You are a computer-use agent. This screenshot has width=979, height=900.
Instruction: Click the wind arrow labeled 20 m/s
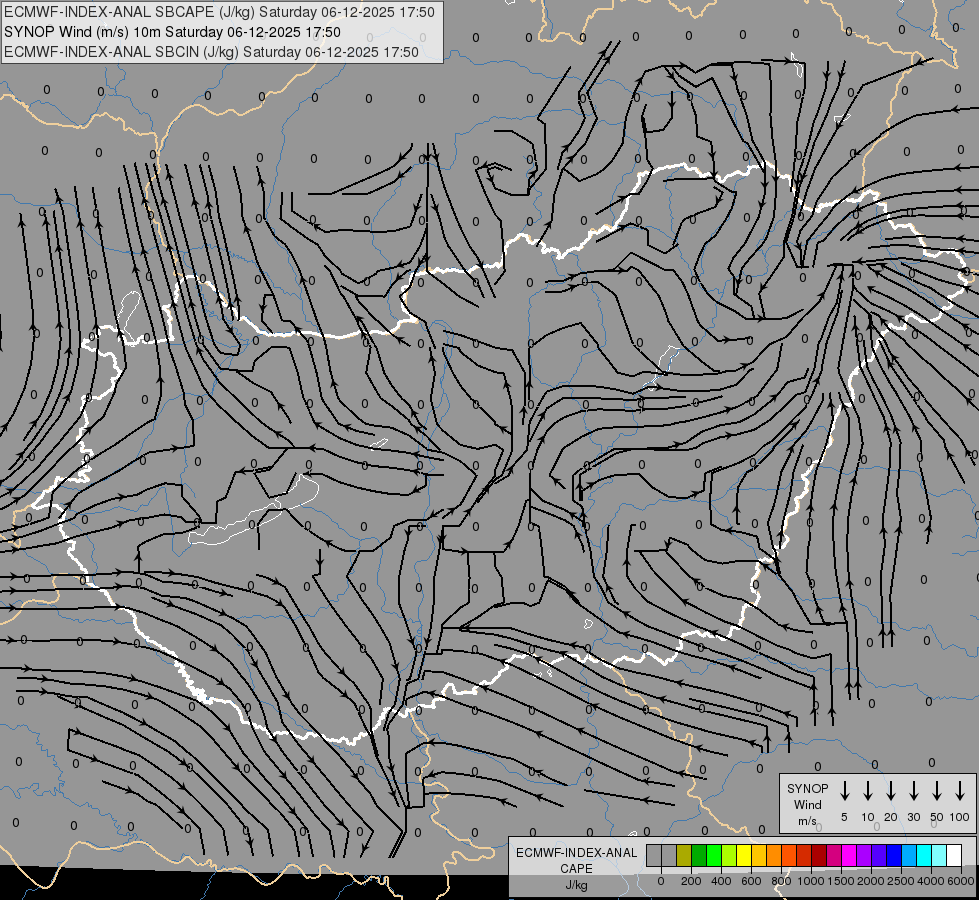click(890, 791)
